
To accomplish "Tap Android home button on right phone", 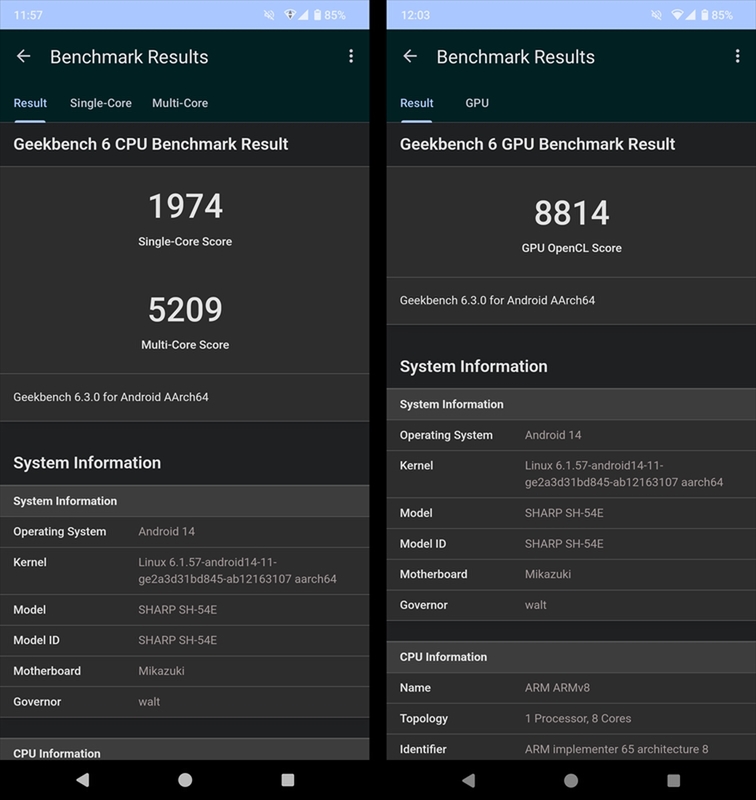I will pos(571,780).
